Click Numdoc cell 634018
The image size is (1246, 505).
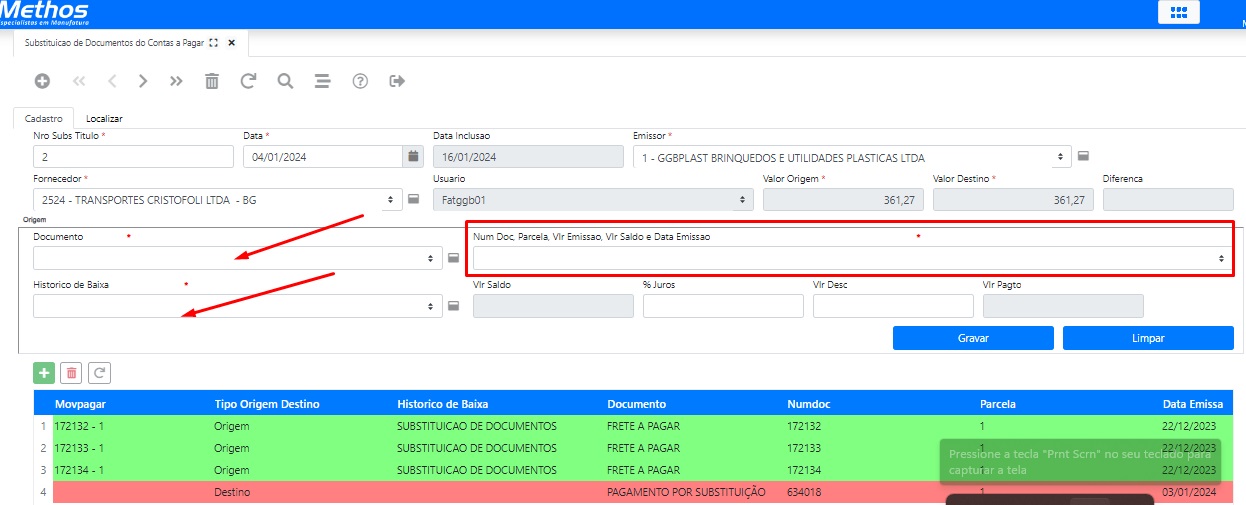point(804,492)
